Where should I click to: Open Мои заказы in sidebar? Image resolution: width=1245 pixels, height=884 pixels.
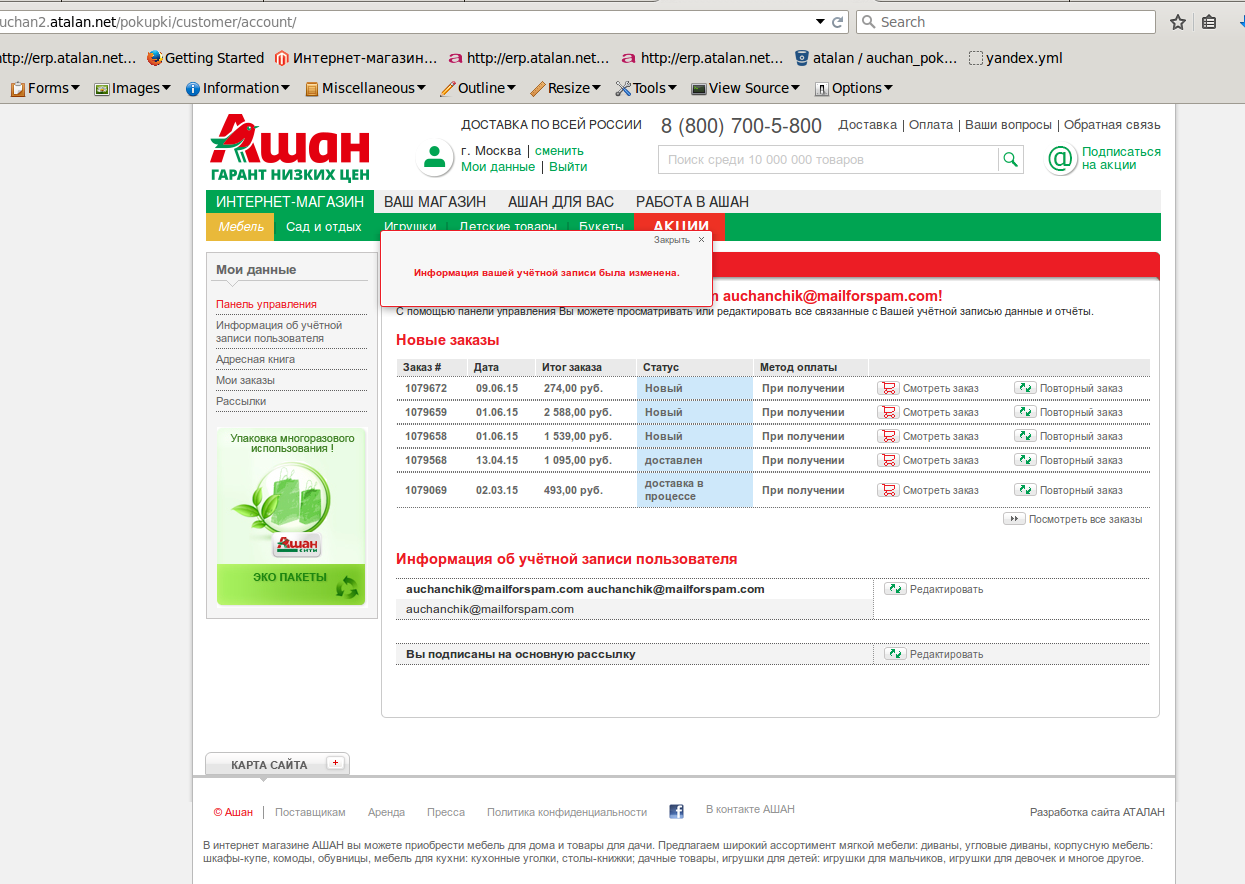point(245,380)
